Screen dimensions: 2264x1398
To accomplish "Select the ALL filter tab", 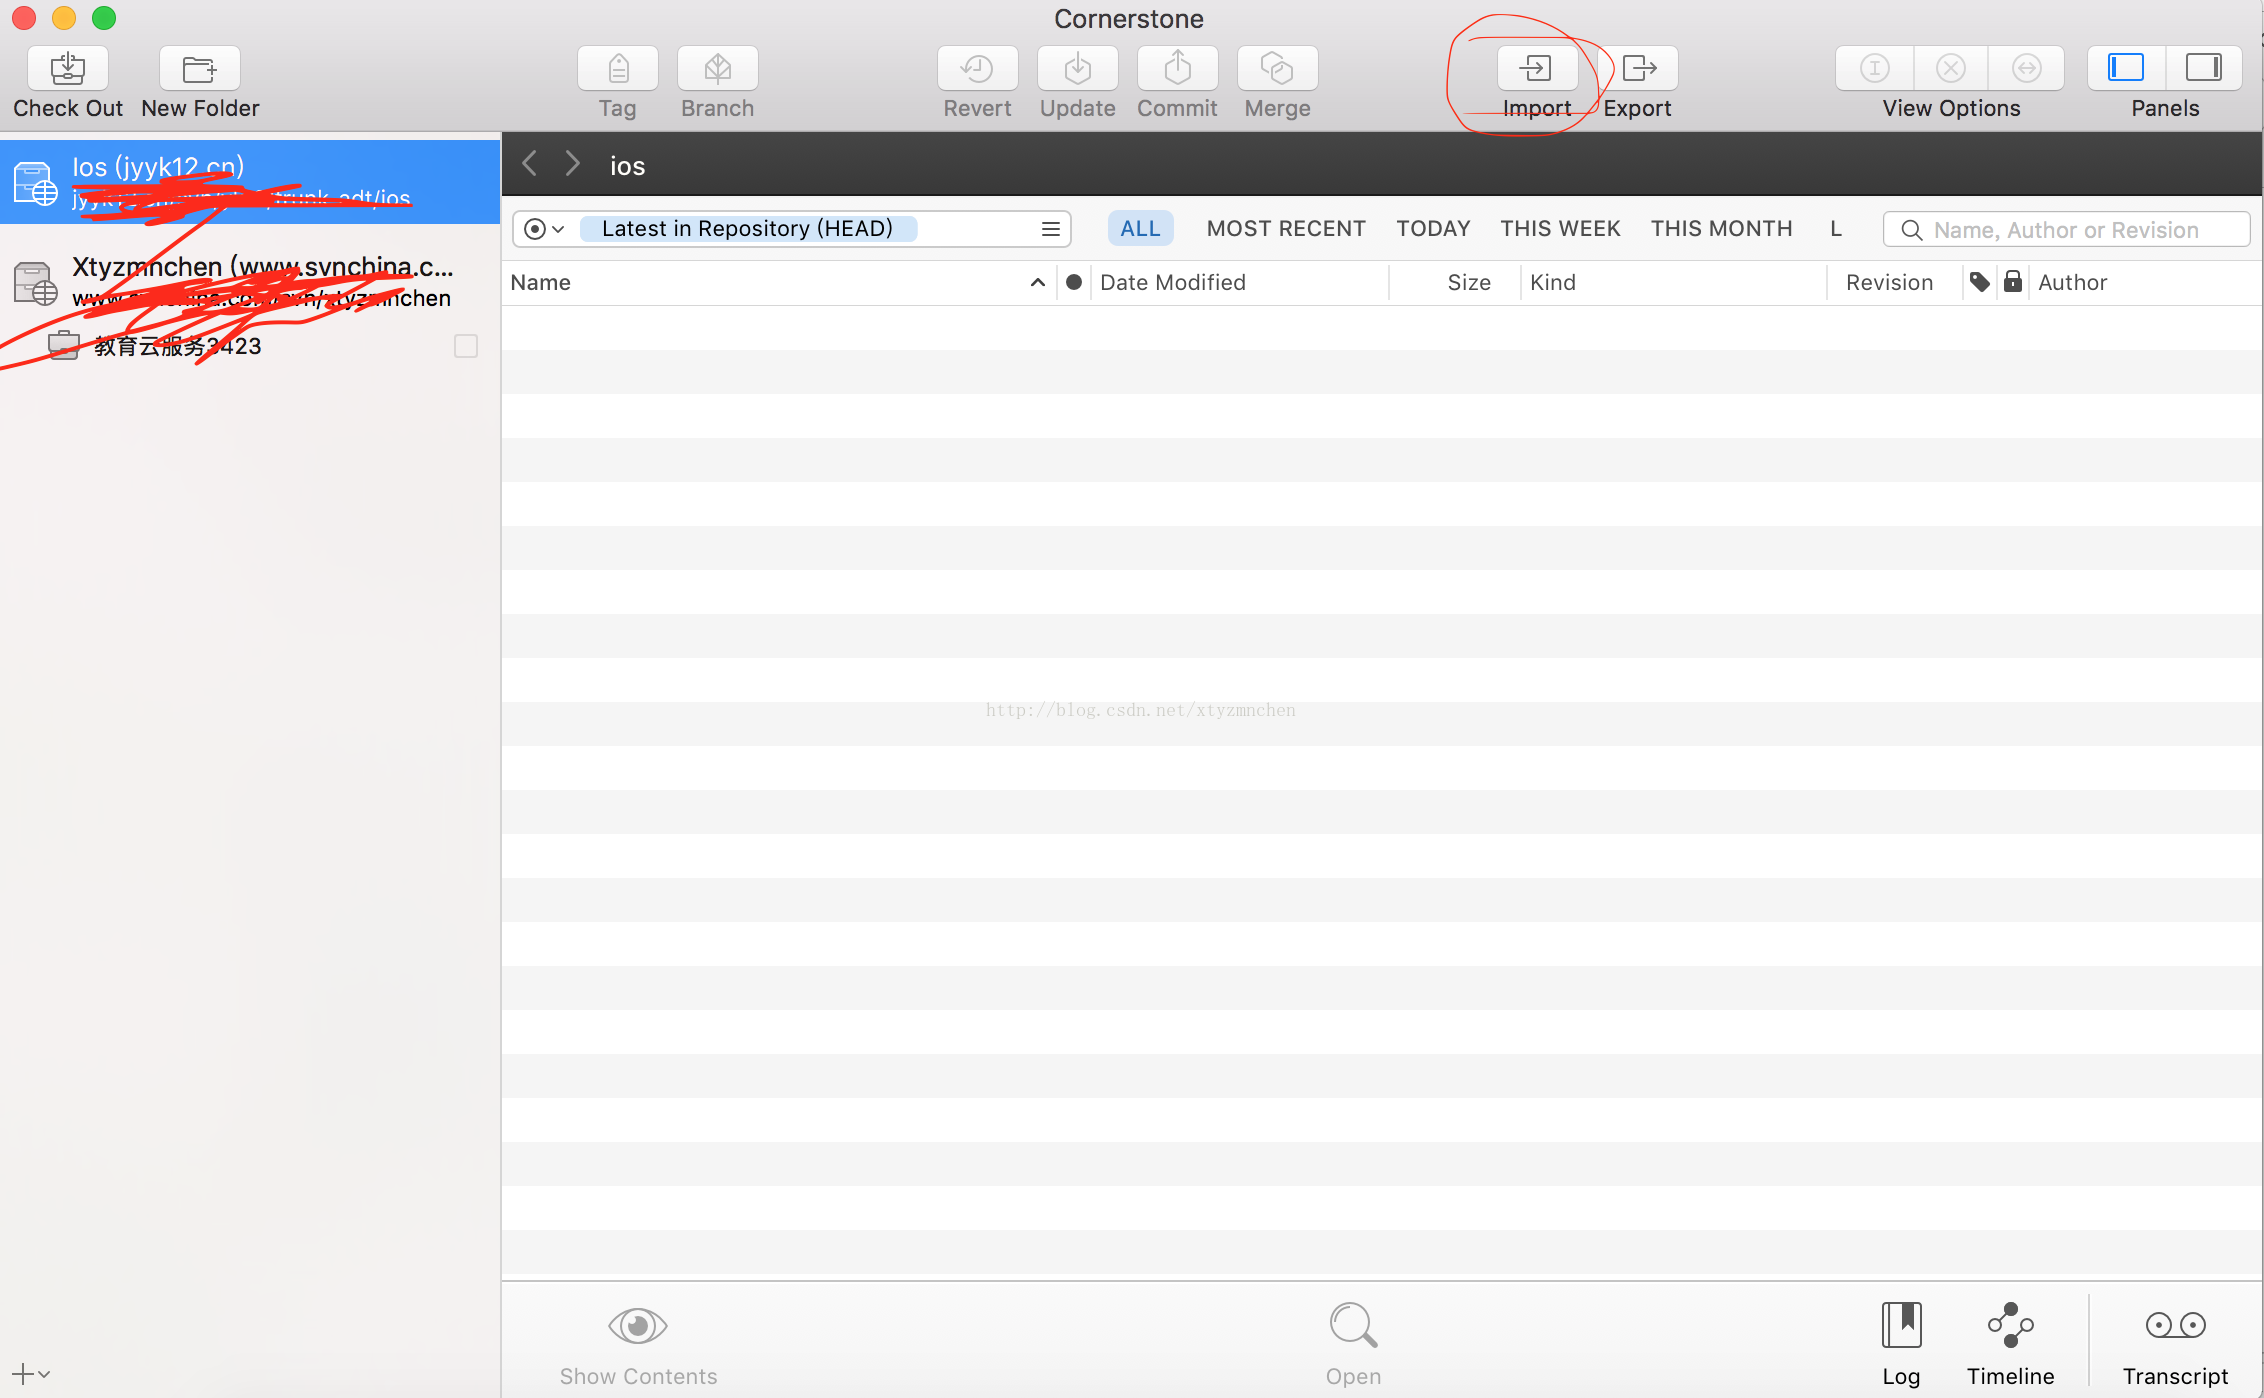I will (x=1140, y=229).
